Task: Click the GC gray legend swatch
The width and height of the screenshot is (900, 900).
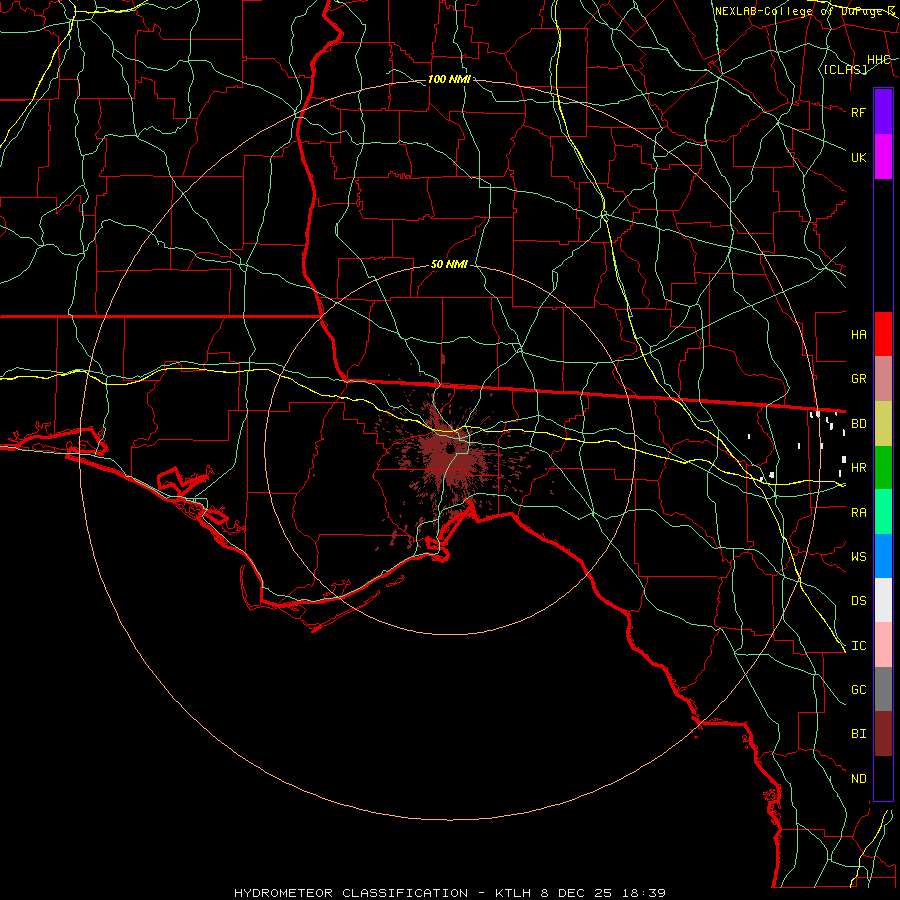Action: (x=883, y=689)
